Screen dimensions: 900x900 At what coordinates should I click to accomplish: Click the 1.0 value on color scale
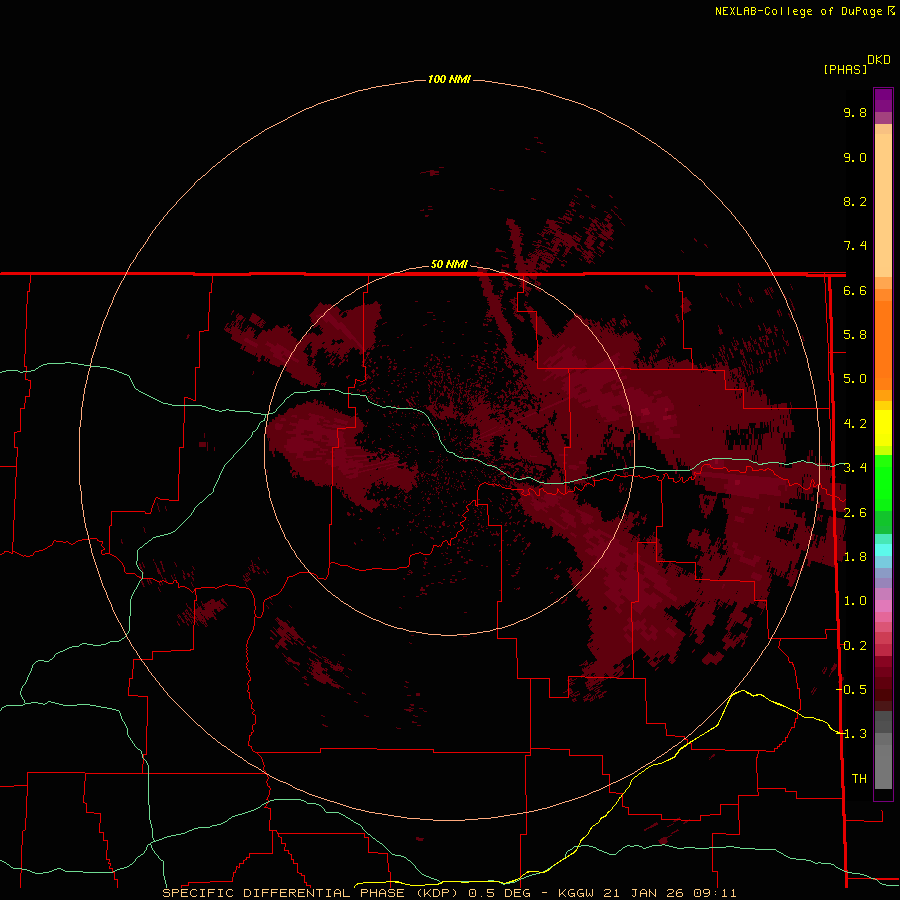[x=855, y=601]
